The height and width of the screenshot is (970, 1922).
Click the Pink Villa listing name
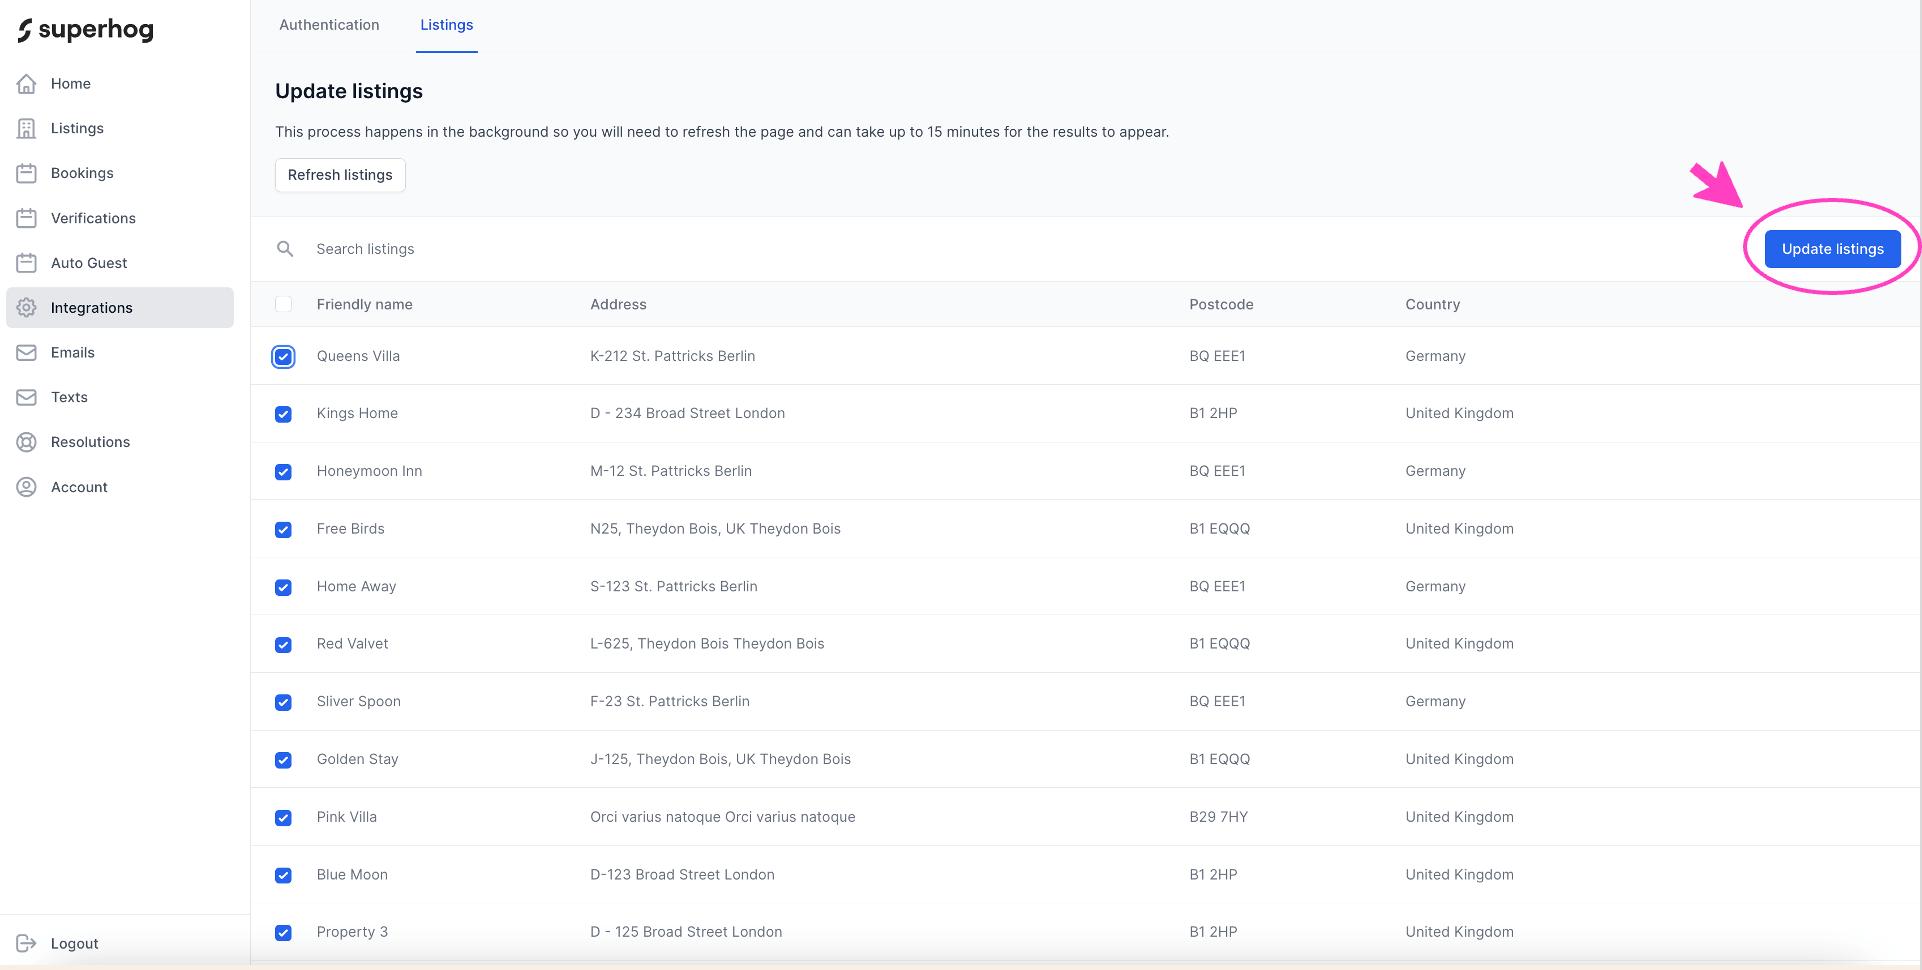(347, 817)
